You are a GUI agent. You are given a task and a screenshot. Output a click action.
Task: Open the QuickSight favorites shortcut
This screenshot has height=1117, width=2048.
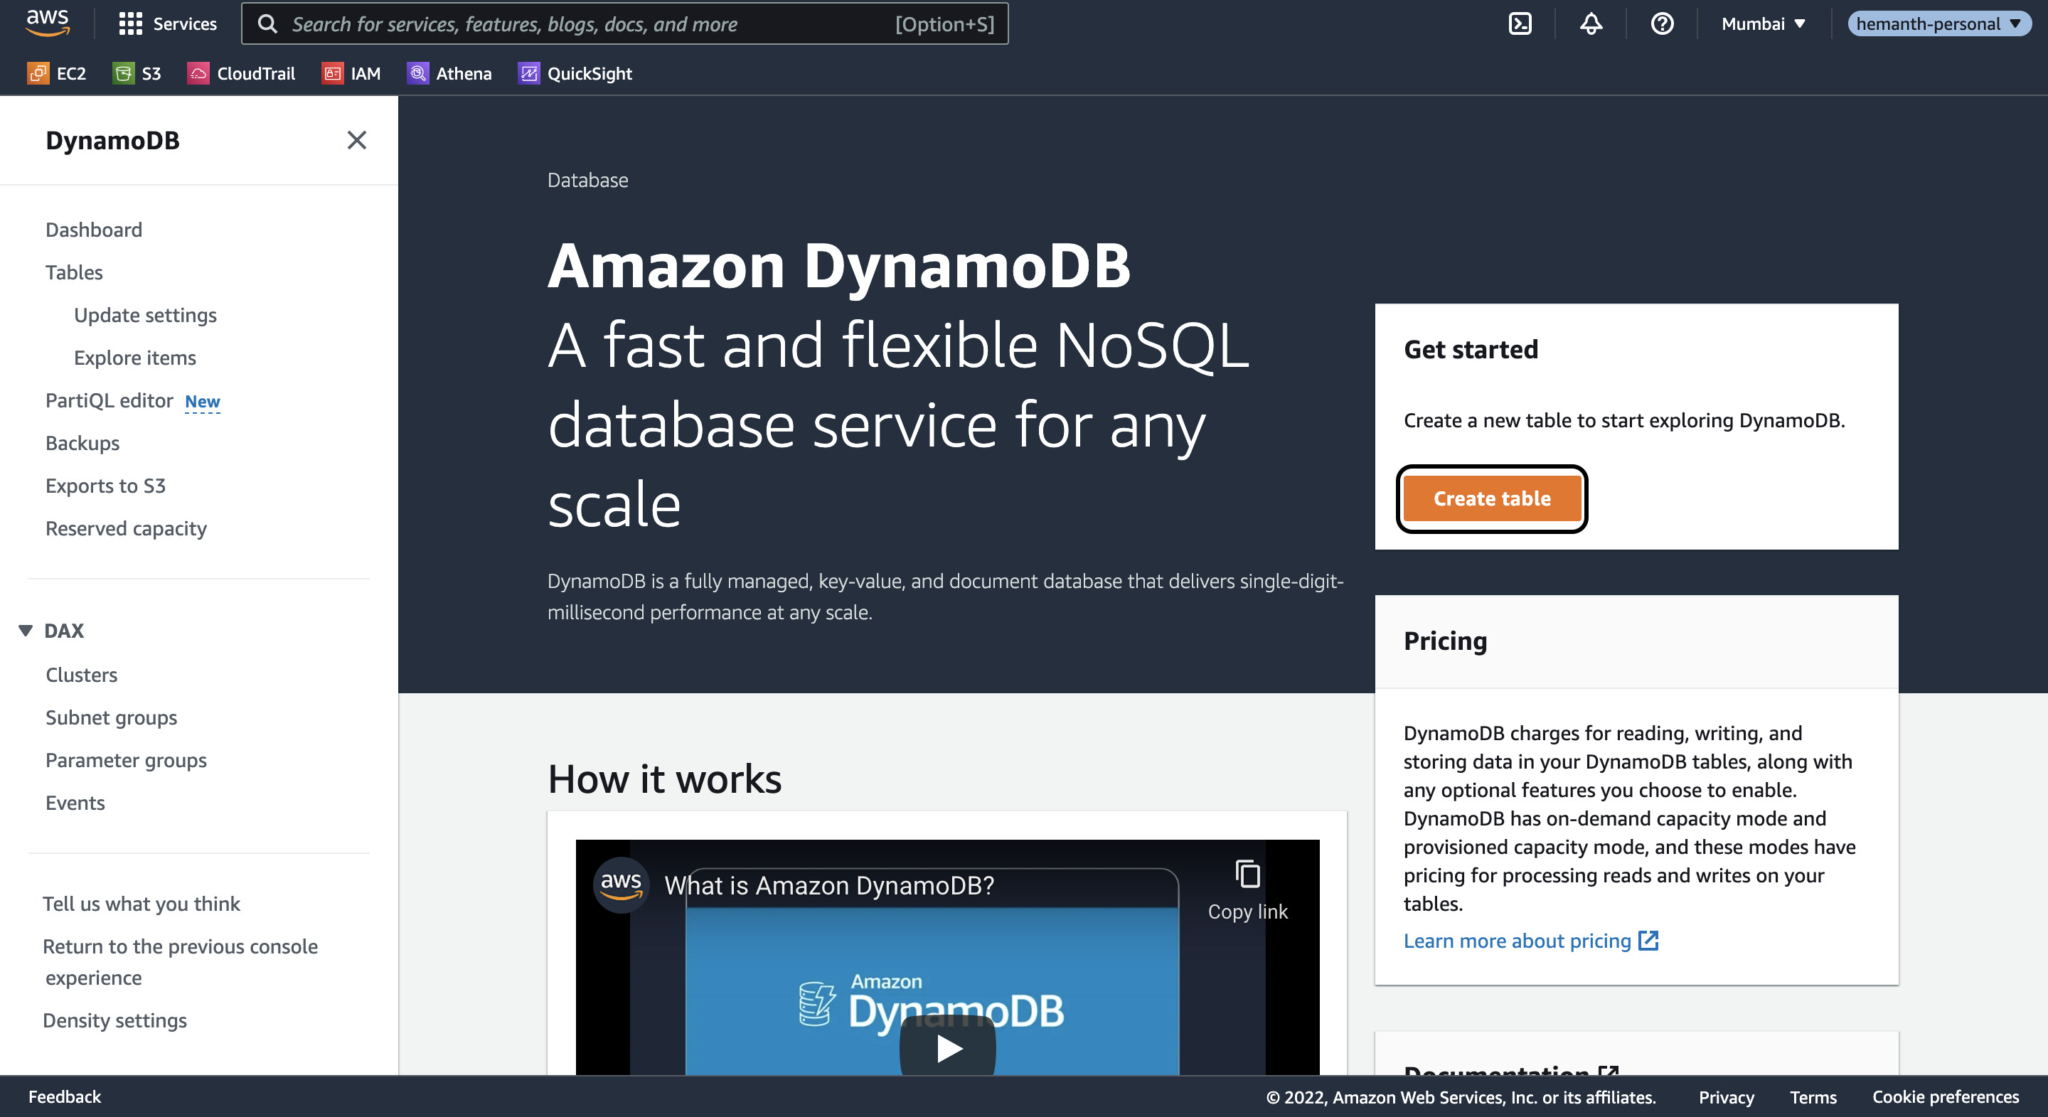coord(574,72)
